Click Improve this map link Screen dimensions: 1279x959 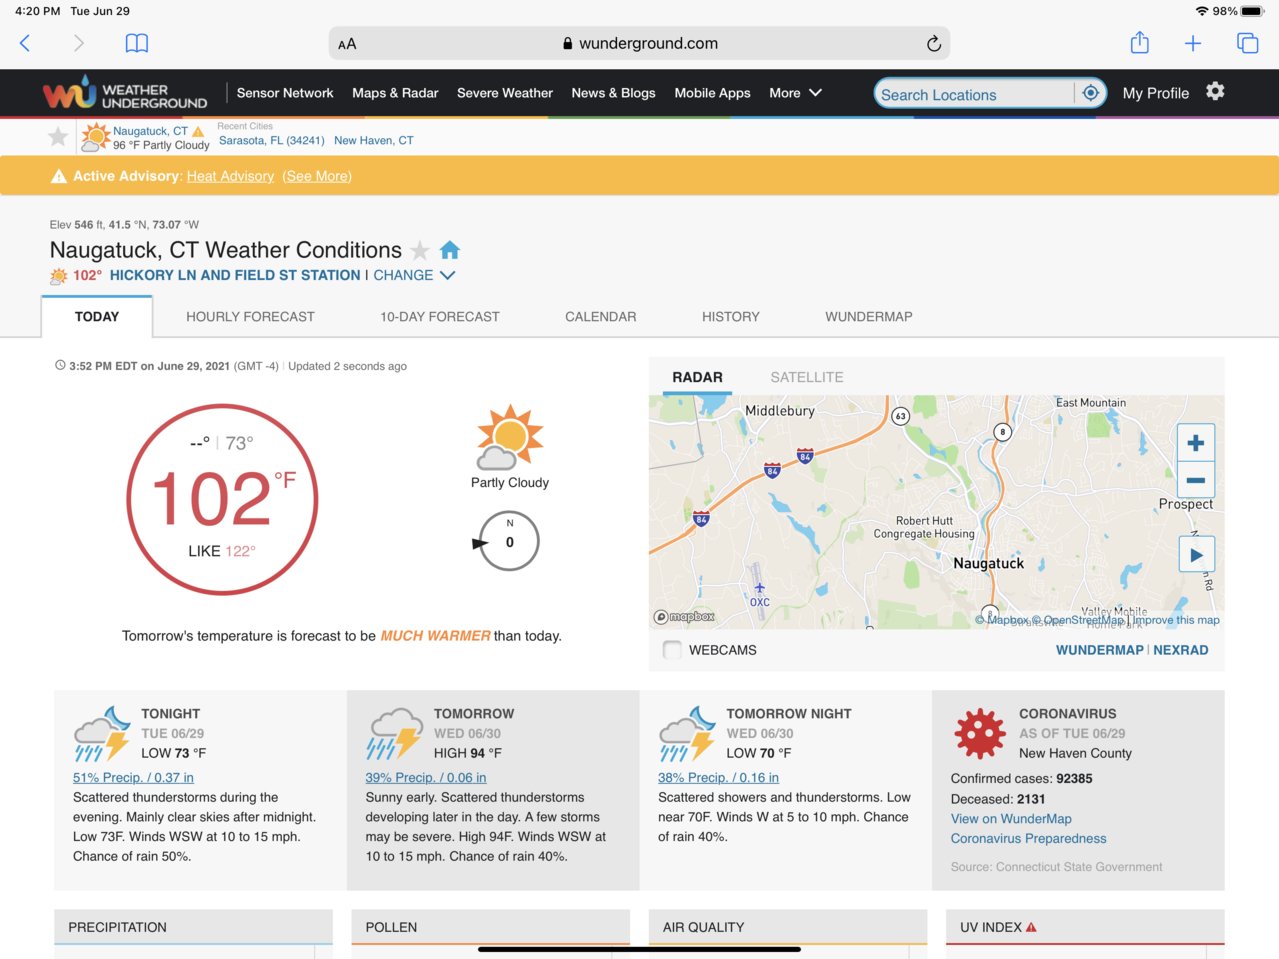click(1176, 620)
